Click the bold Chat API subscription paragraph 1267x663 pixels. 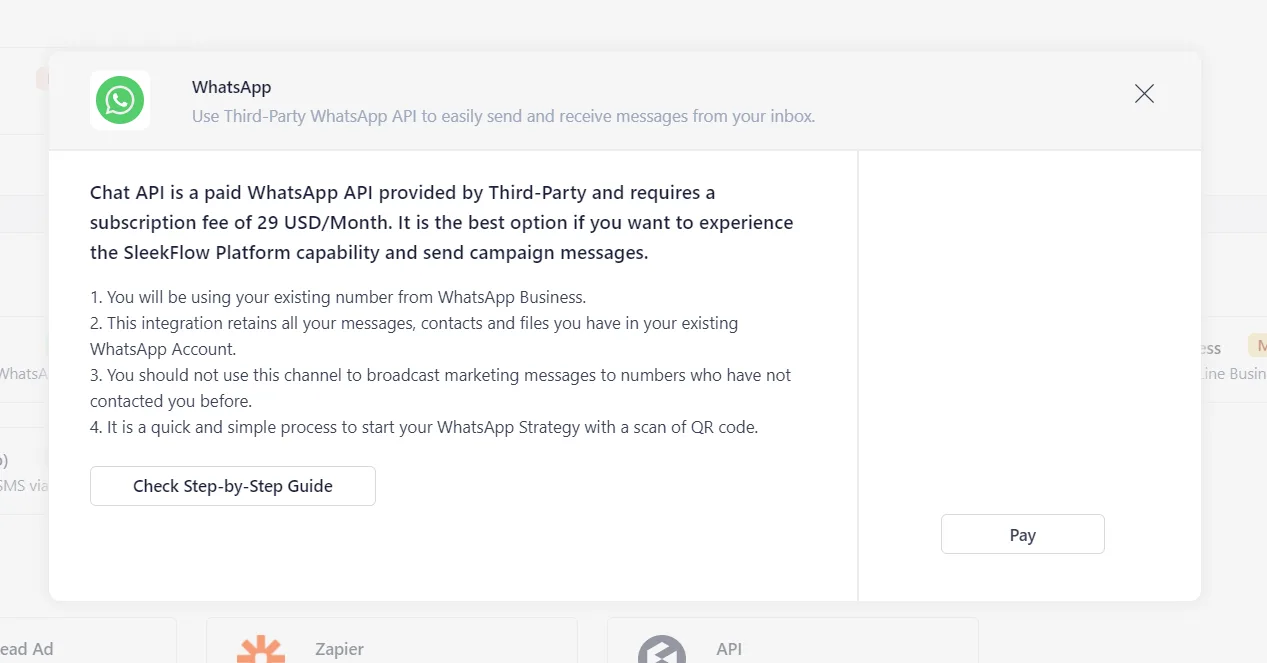pyautogui.click(x=441, y=222)
